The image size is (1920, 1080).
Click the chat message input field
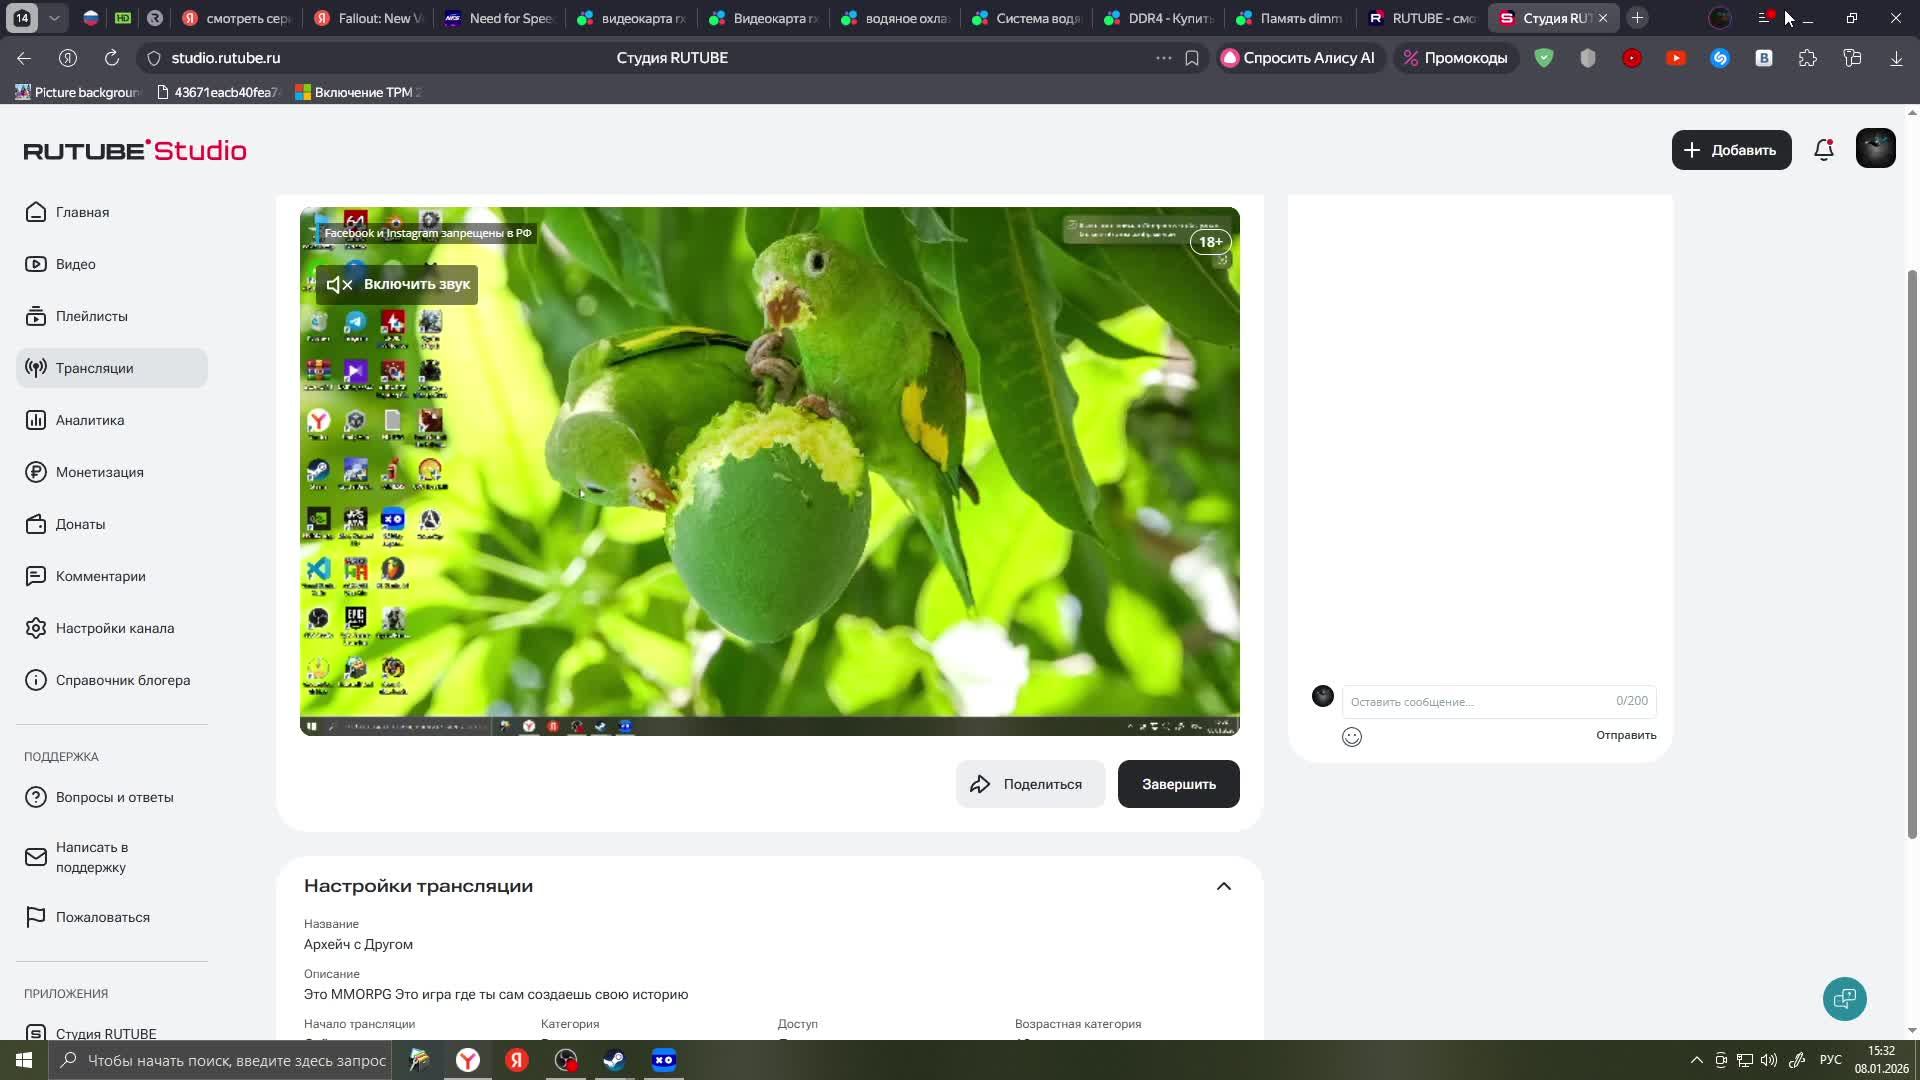coord(1478,702)
